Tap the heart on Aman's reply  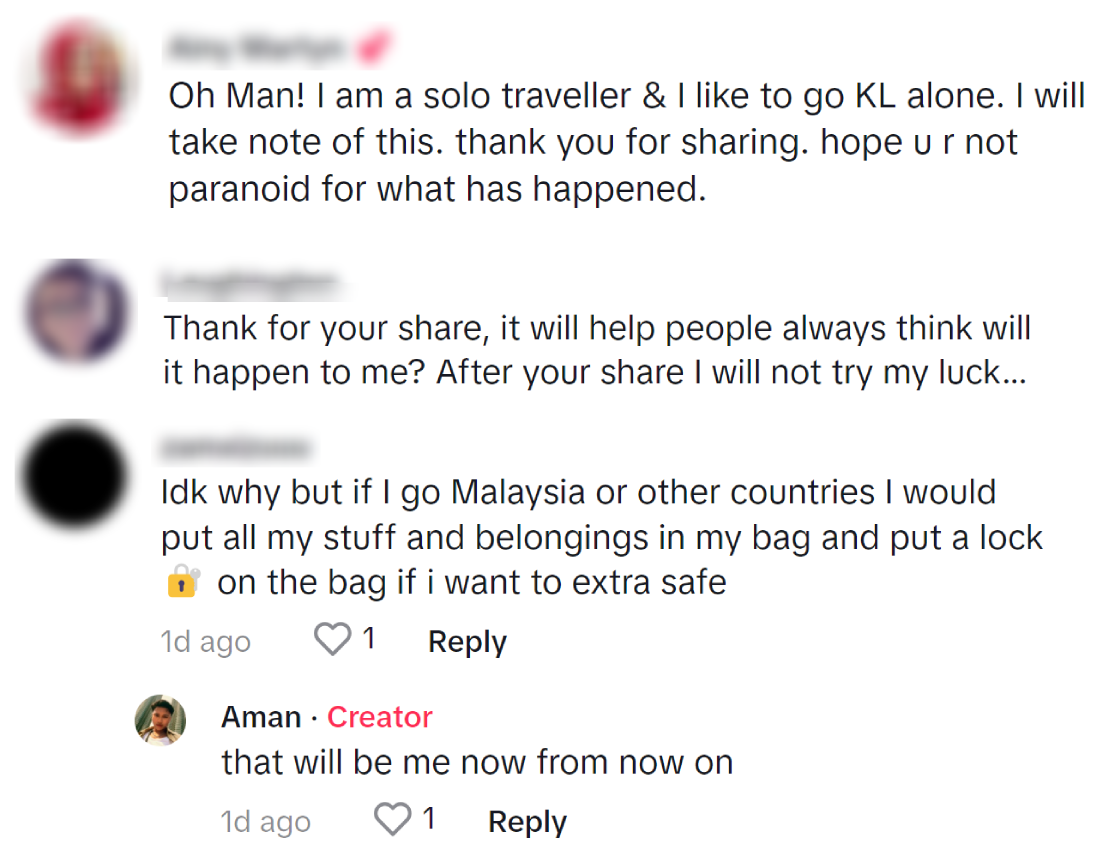pos(393,820)
